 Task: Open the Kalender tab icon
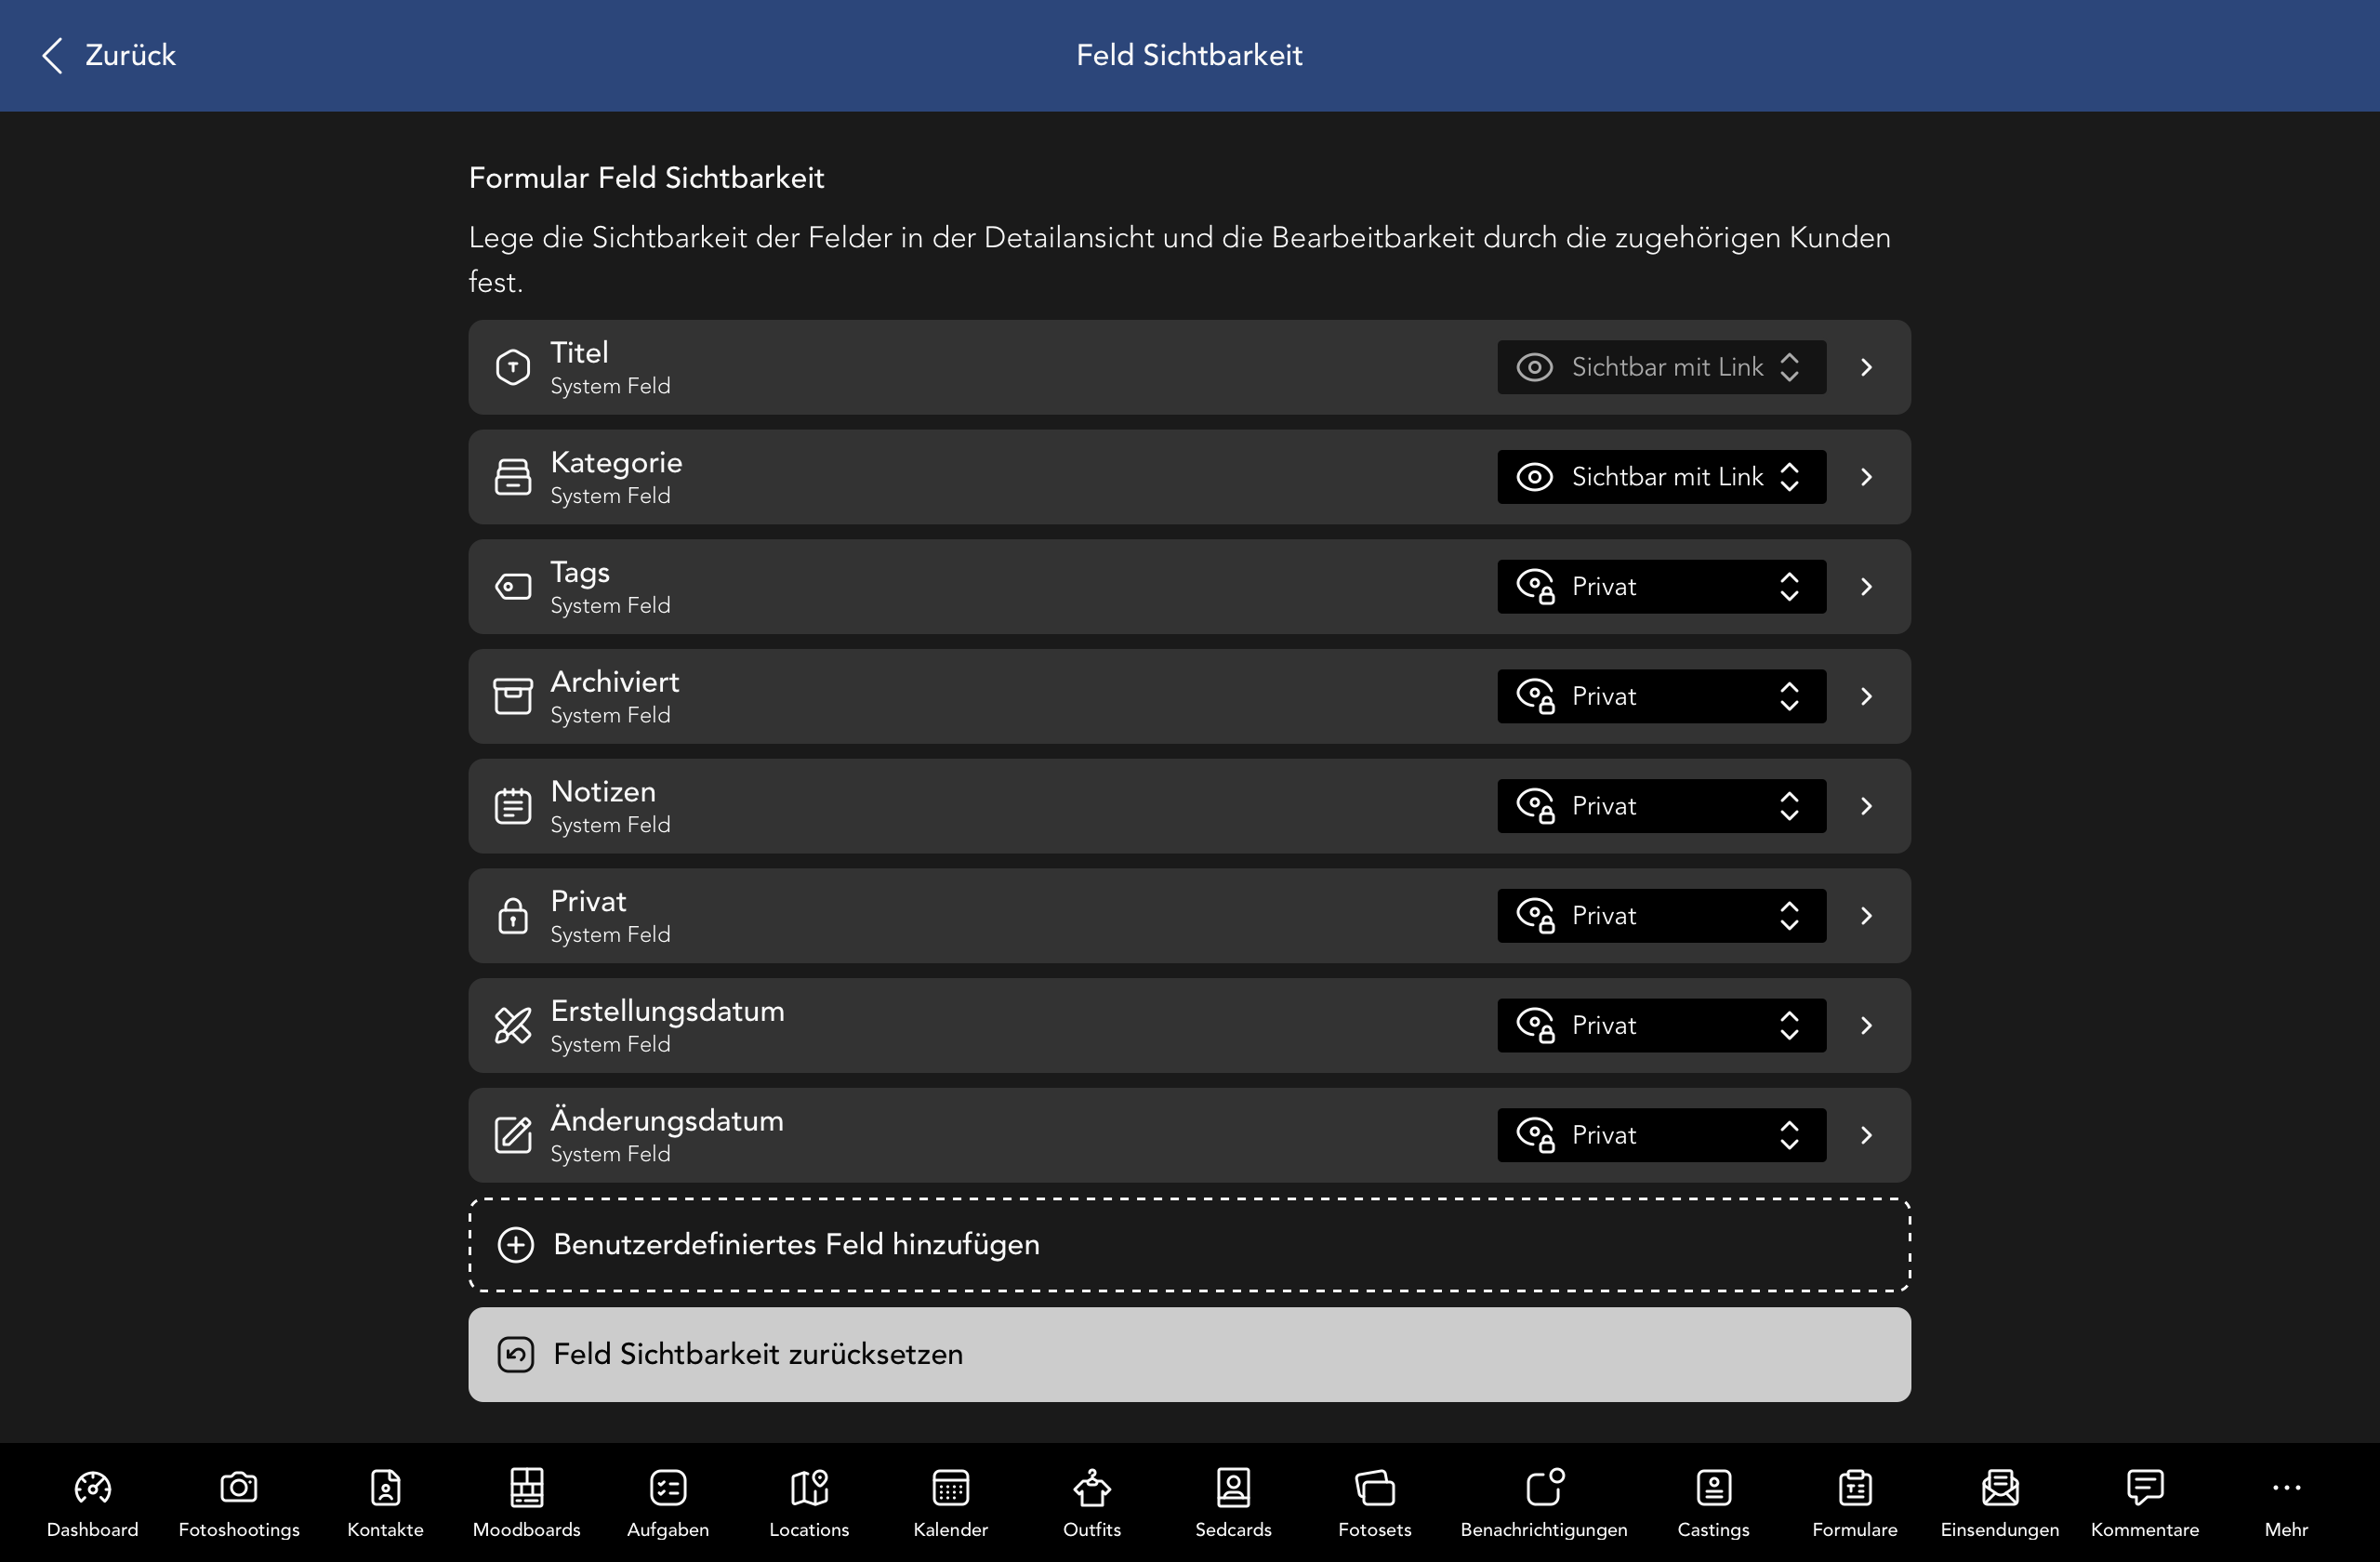[950, 1487]
